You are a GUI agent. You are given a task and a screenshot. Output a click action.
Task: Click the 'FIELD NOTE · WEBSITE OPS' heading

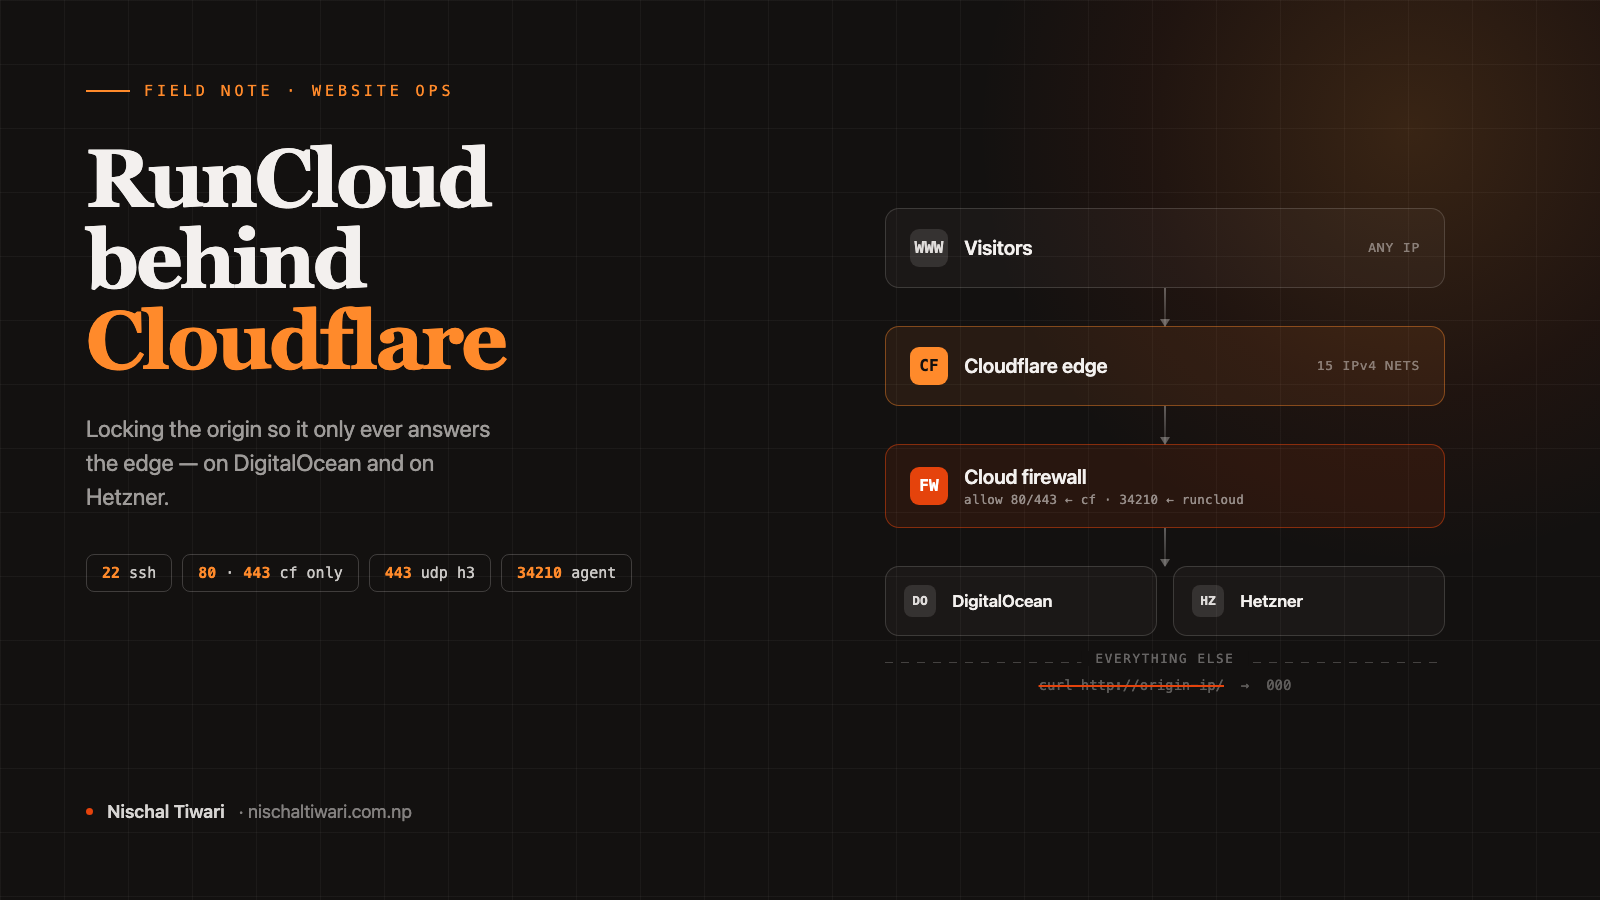pyautogui.click(x=298, y=91)
